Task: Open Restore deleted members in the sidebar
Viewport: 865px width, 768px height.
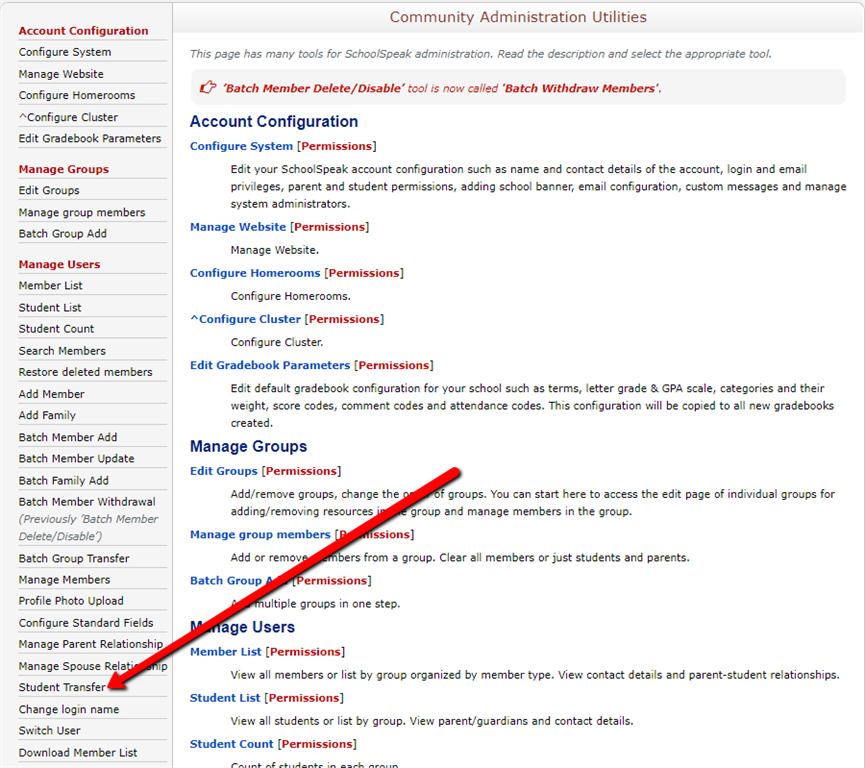Action: (85, 372)
